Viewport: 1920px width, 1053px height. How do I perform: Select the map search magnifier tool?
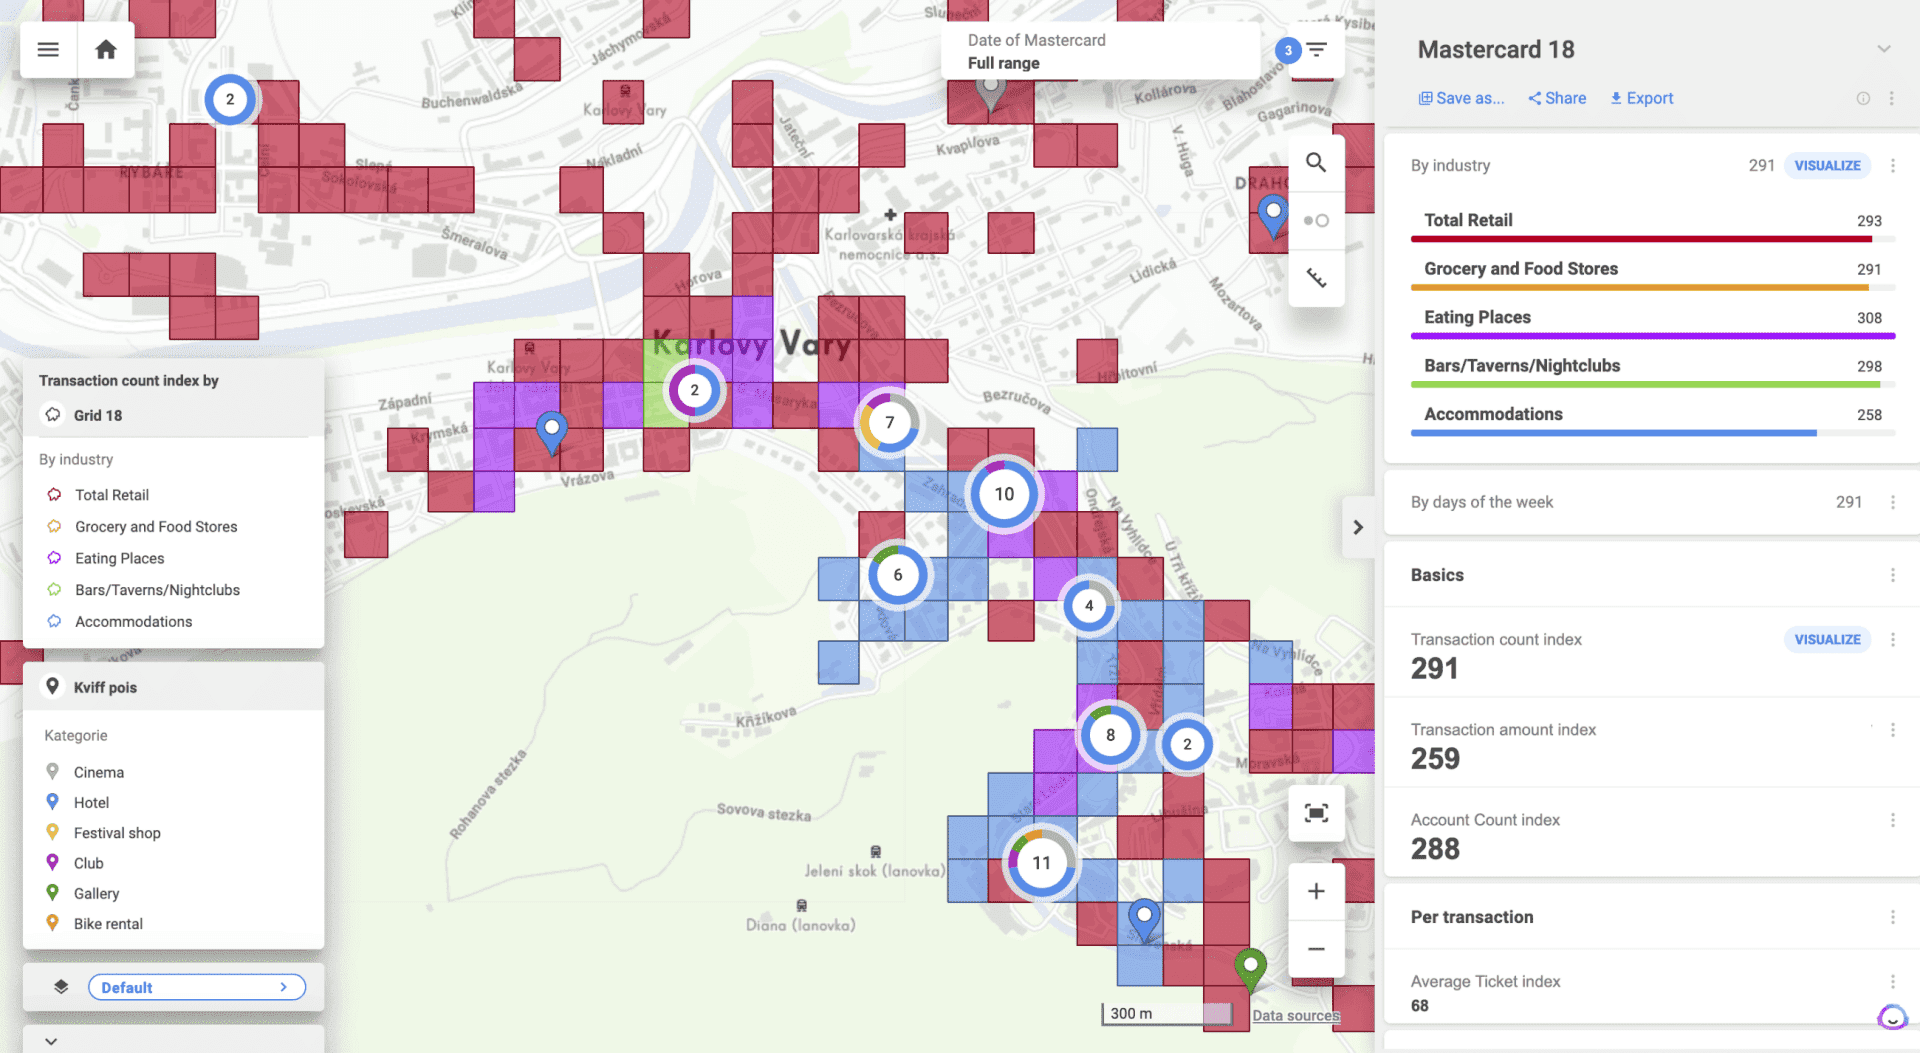click(x=1316, y=161)
